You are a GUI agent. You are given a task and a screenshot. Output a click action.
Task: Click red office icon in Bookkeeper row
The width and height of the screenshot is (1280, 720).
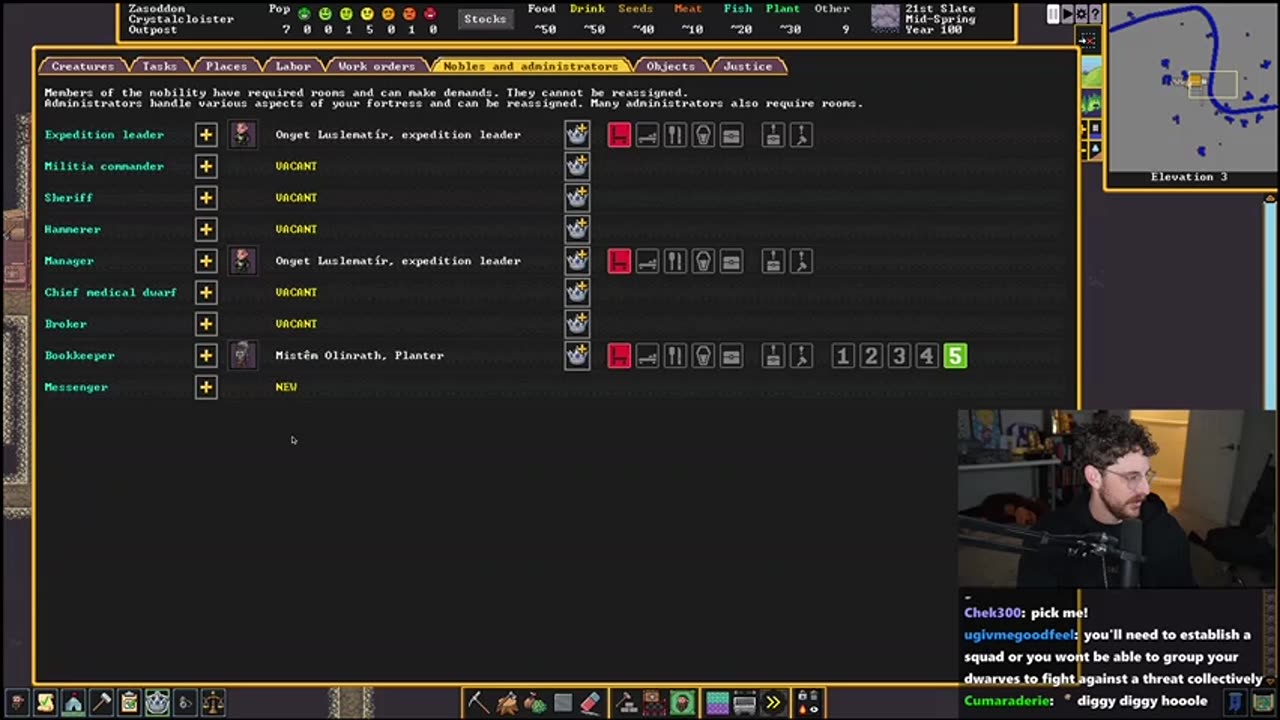pos(619,356)
